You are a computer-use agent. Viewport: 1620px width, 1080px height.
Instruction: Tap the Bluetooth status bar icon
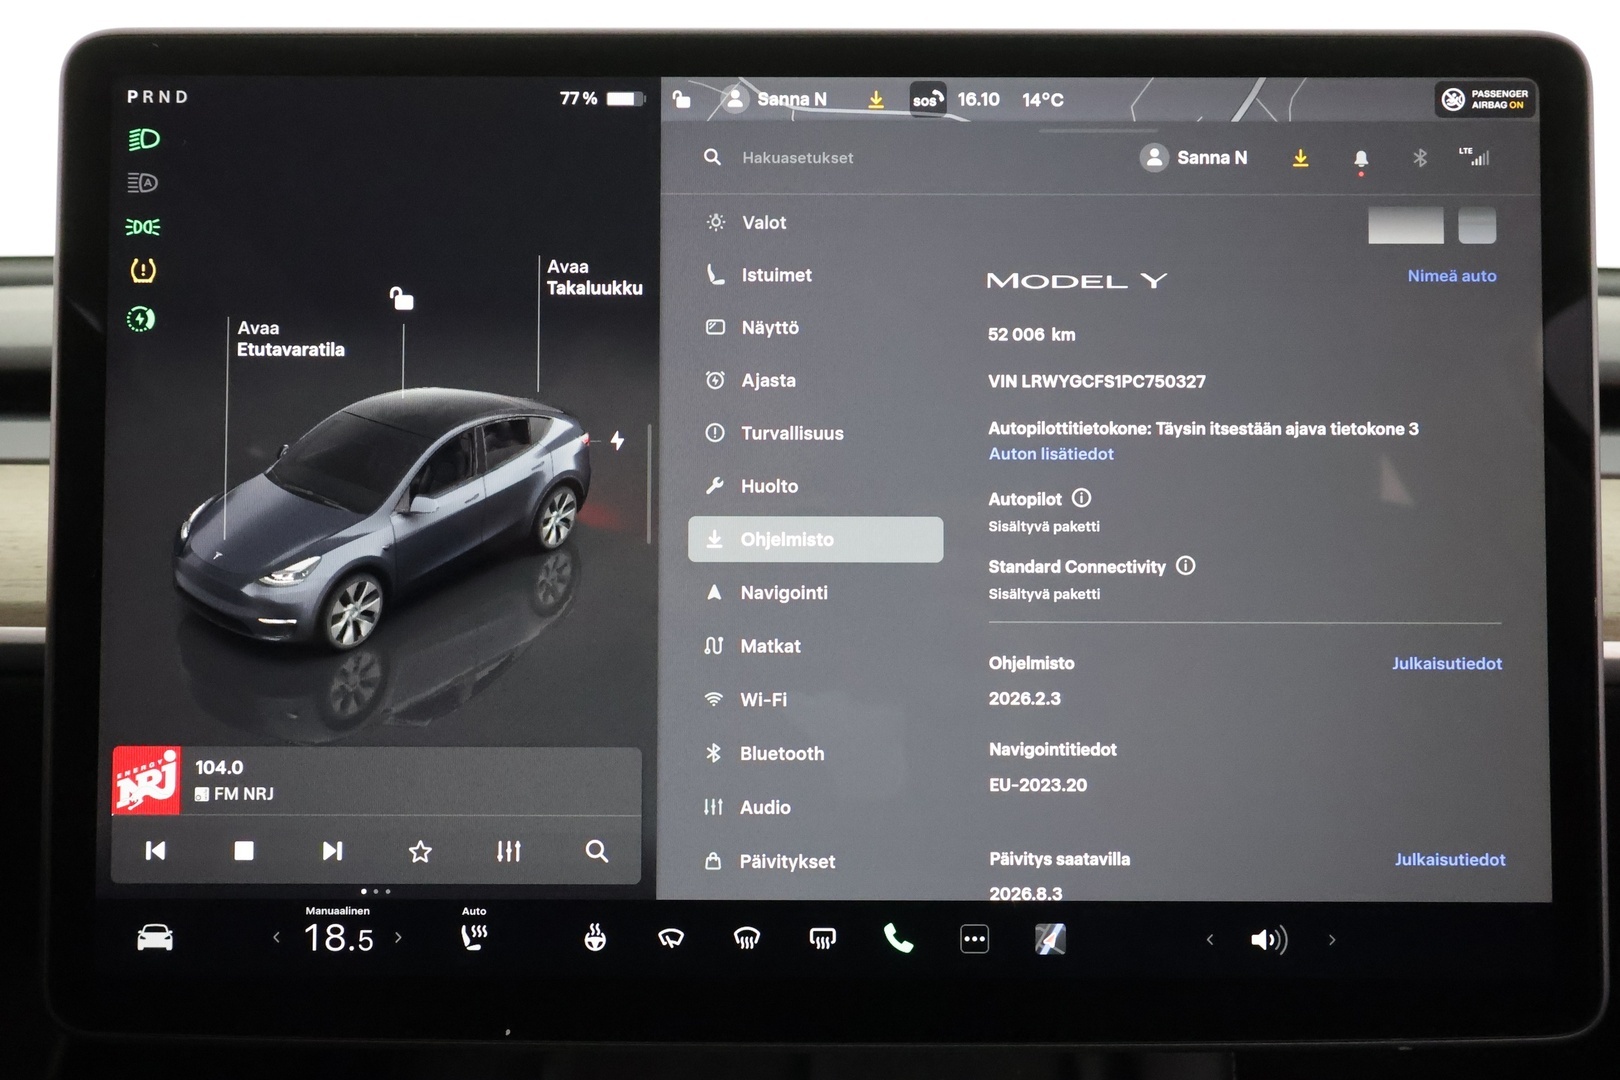pos(1421,158)
